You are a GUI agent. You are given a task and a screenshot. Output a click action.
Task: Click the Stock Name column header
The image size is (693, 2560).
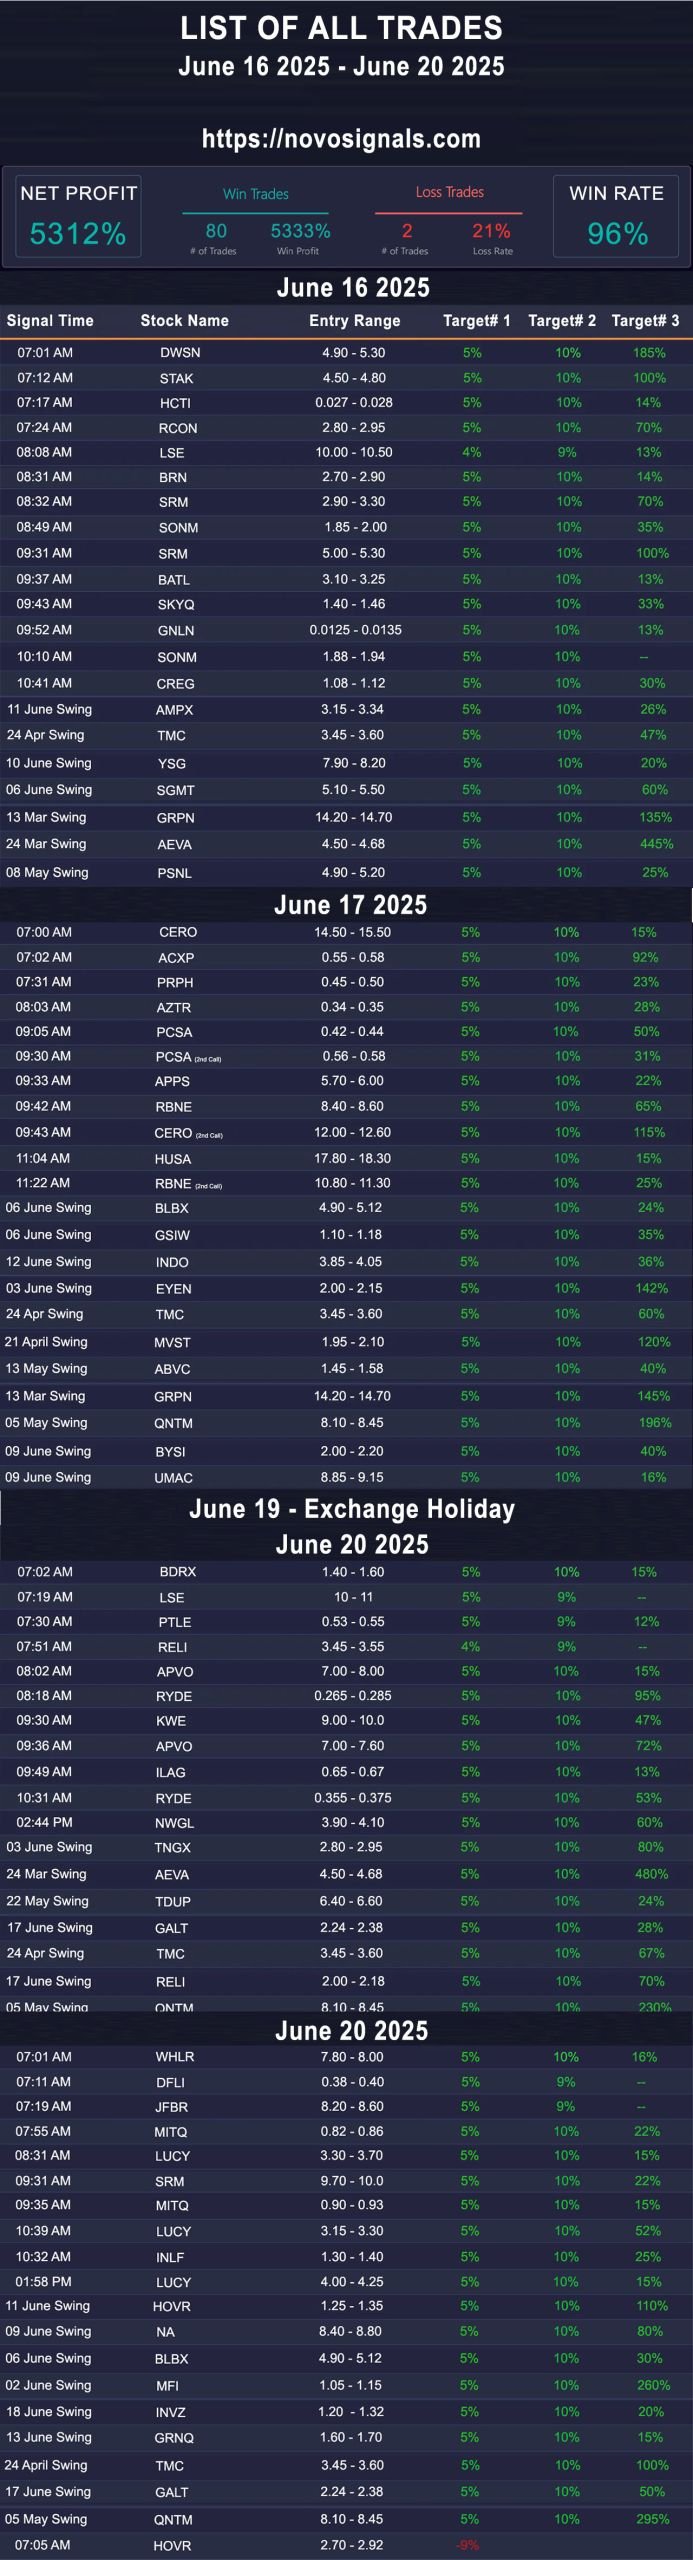click(184, 321)
